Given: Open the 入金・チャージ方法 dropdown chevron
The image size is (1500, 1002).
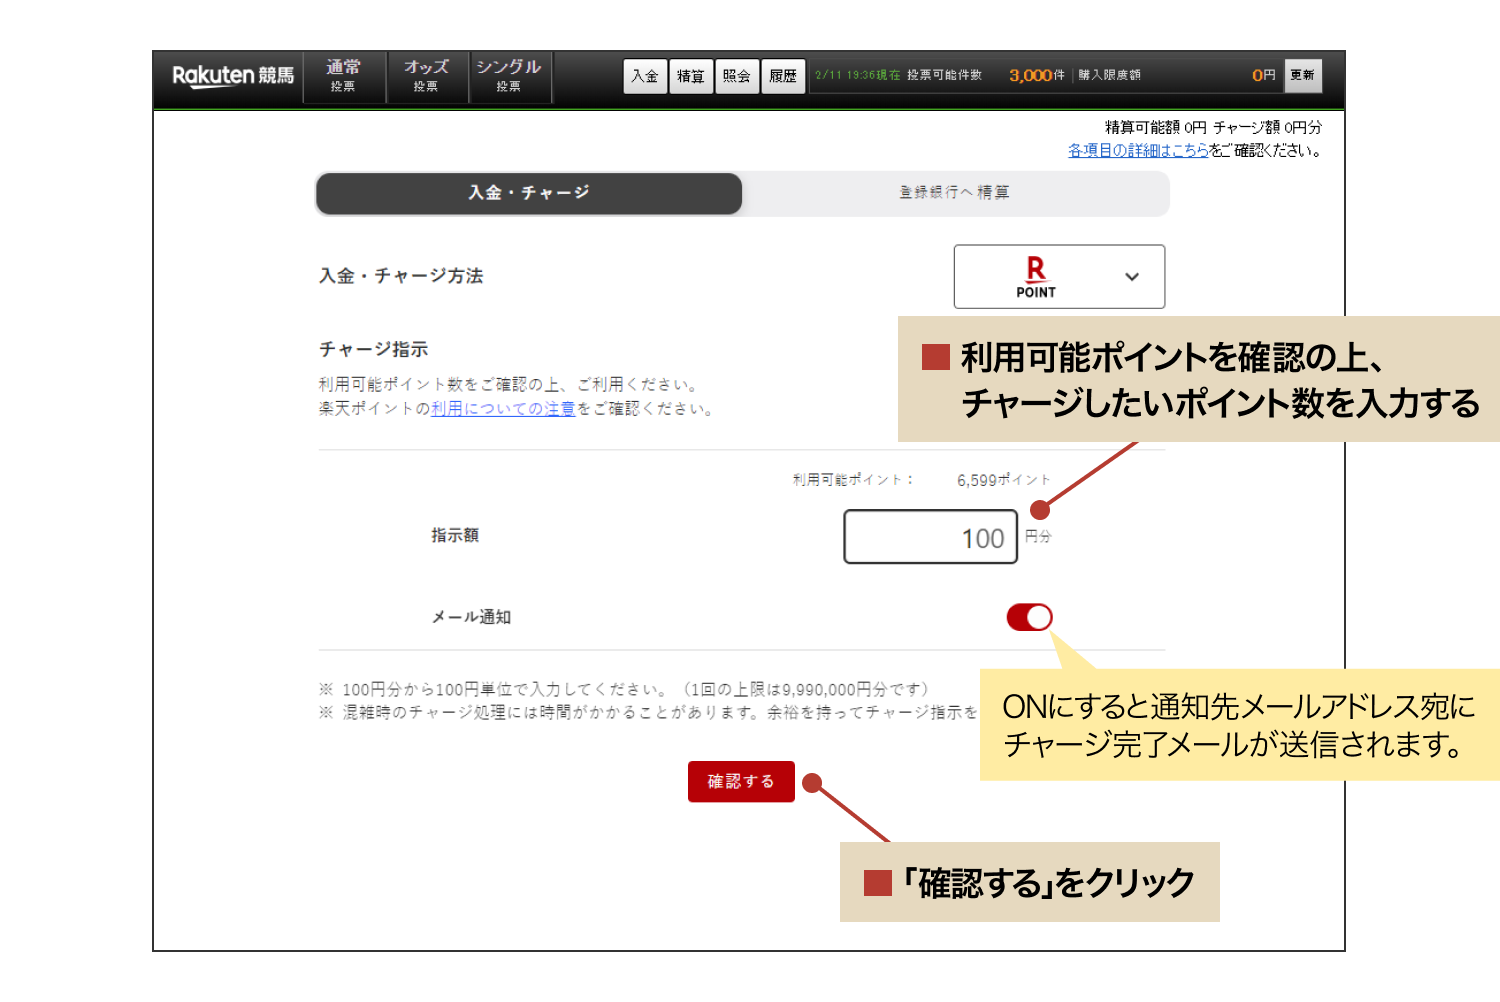Looking at the screenshot, I should pyautogui.click(x=1132, y=276).
